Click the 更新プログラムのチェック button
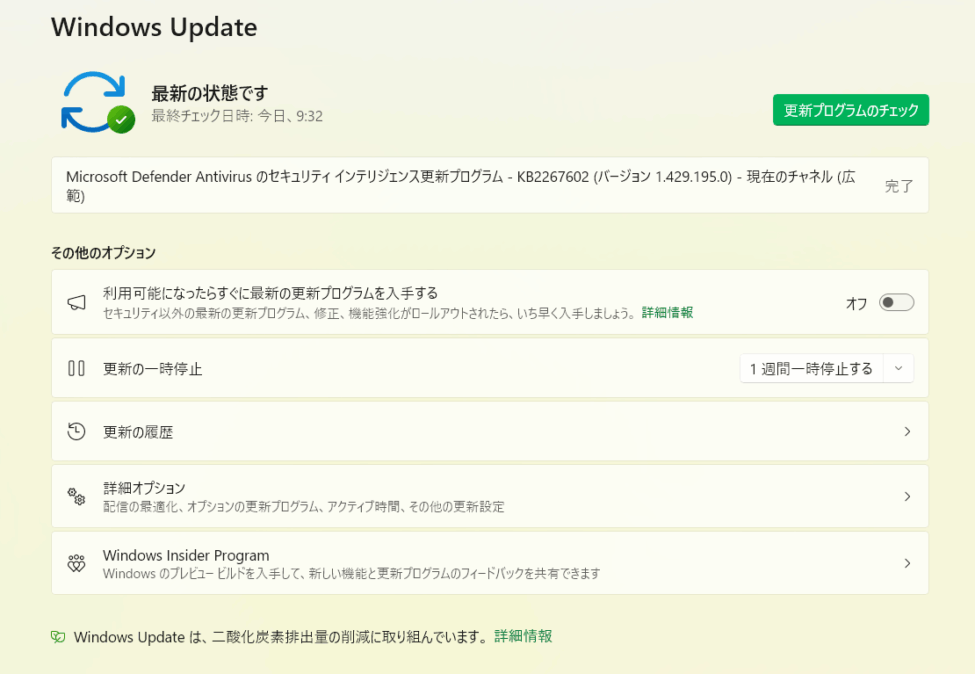 point(851,110)
